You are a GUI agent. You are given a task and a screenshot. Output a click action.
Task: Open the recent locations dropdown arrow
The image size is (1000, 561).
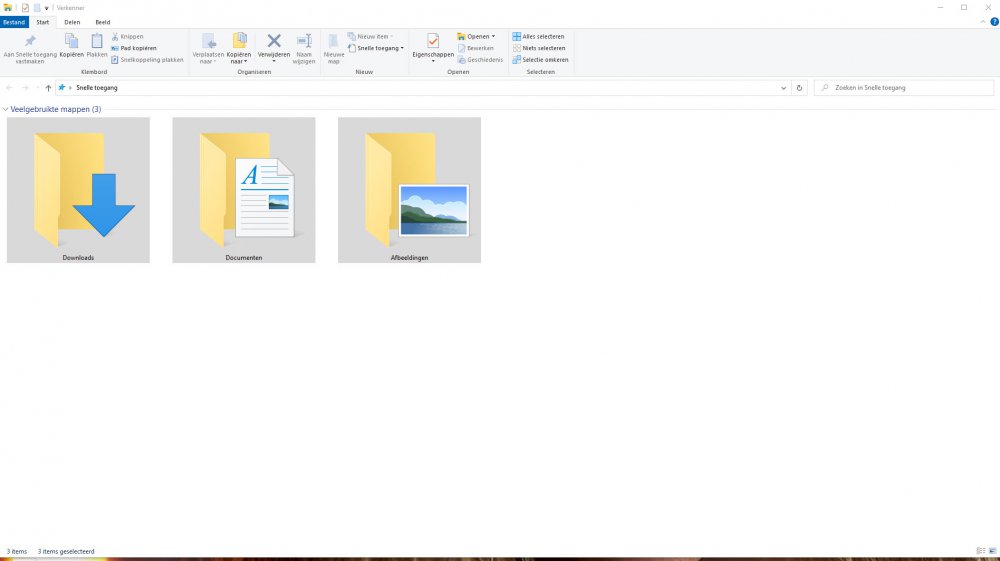click(38, 88)
